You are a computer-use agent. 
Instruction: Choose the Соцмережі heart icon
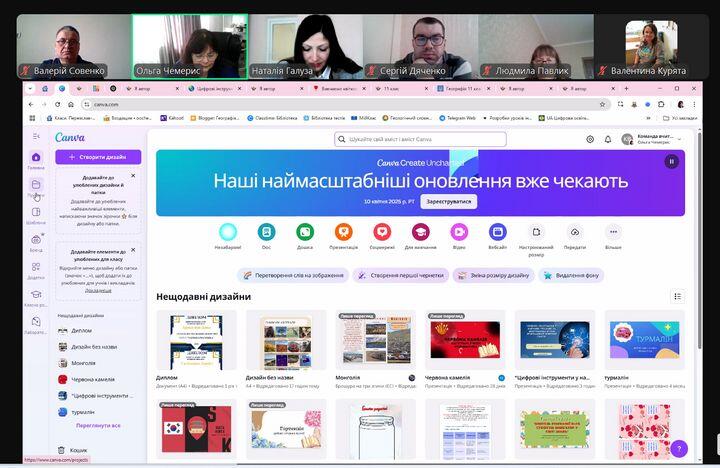pos(382,232)
